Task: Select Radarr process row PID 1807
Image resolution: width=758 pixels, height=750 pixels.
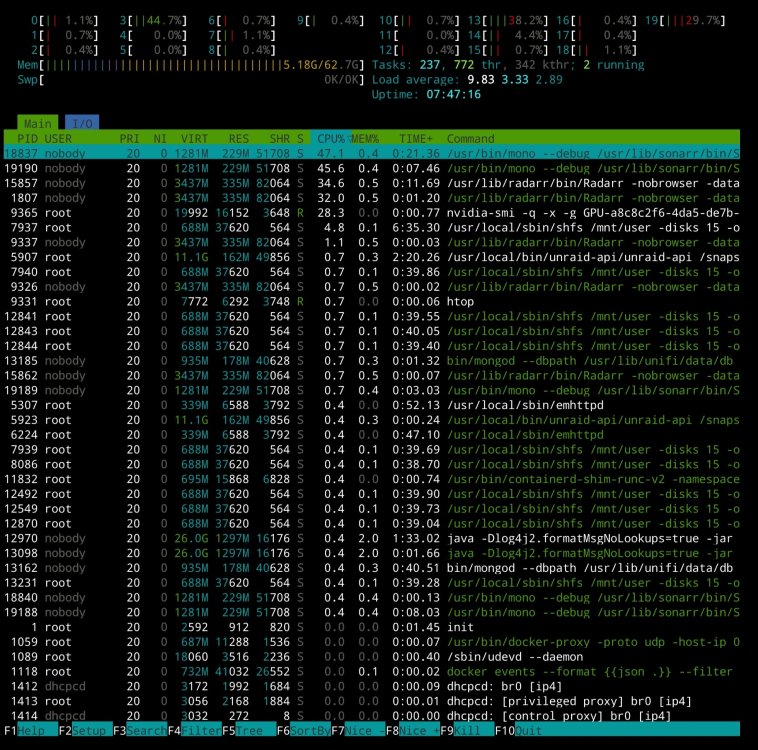Action: tap(372, 198)
